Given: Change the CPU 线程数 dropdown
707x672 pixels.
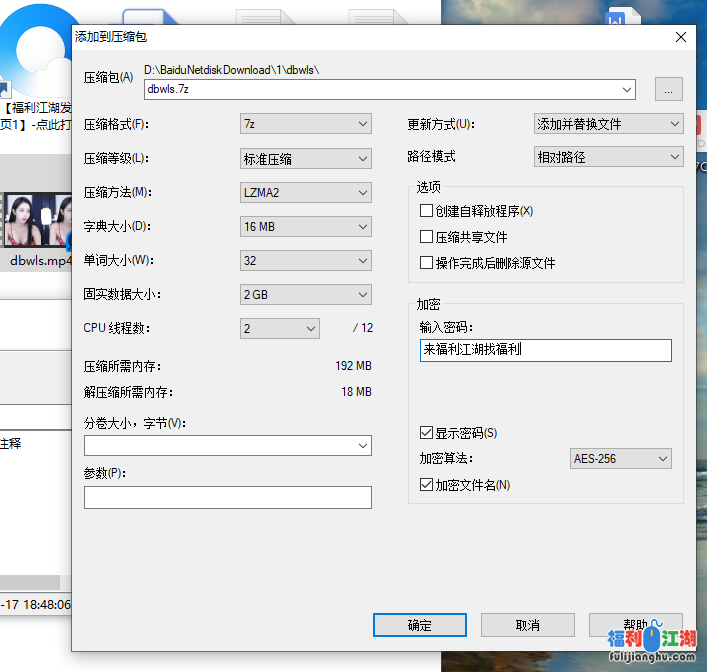Looking at the screenshot, I should point(280,328).
